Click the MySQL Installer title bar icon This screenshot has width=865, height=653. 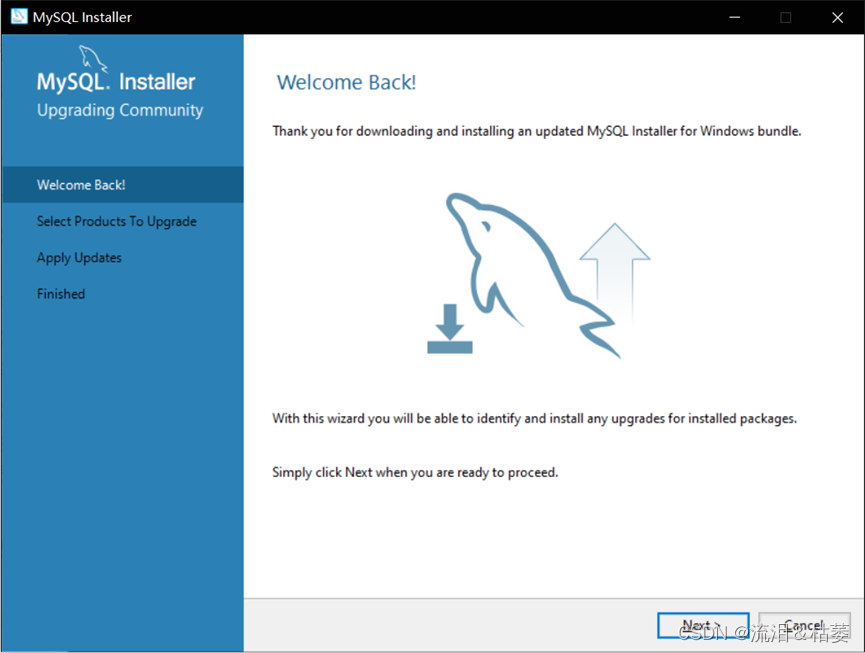pos(19,17)
